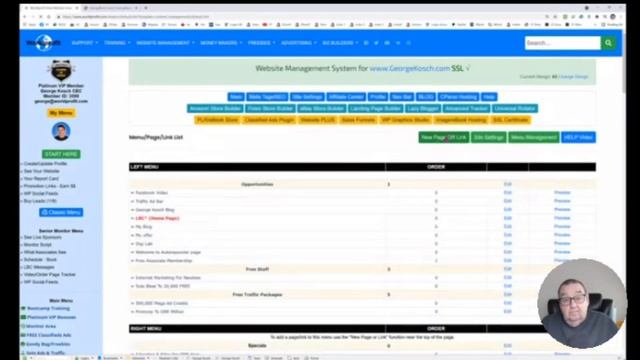
Task: Open the Menu Management button
Action: [533, 138]
